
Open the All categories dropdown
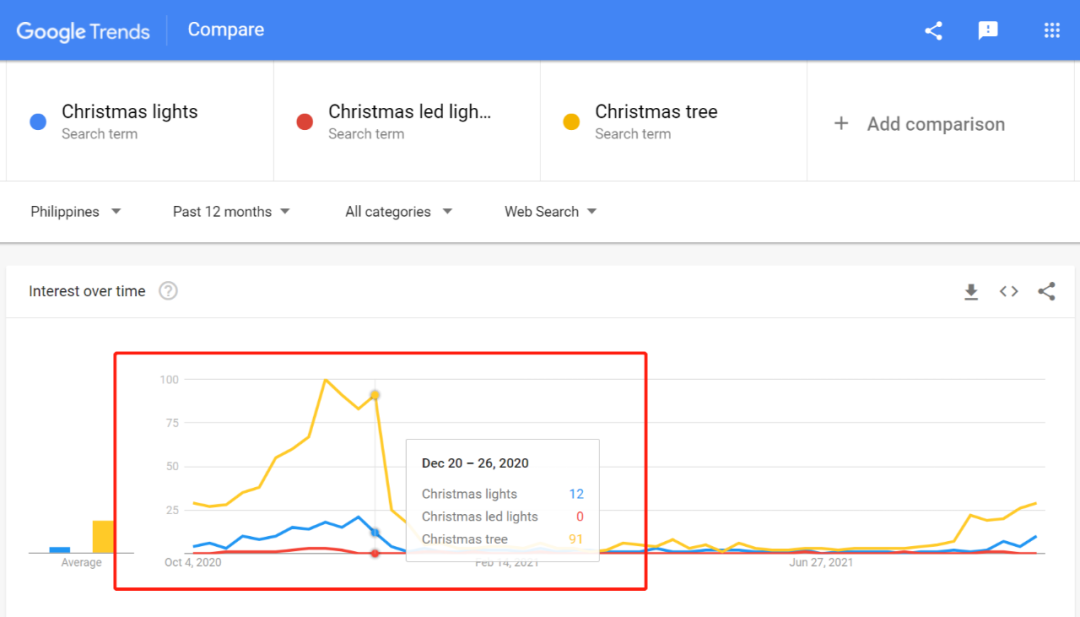[399, 211]
